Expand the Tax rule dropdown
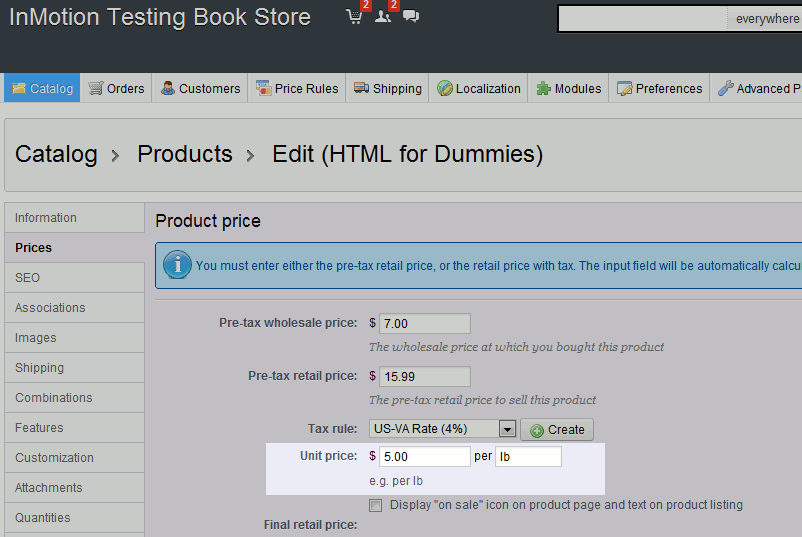Viewport: 802px width, 537px height. coord(507,429)
